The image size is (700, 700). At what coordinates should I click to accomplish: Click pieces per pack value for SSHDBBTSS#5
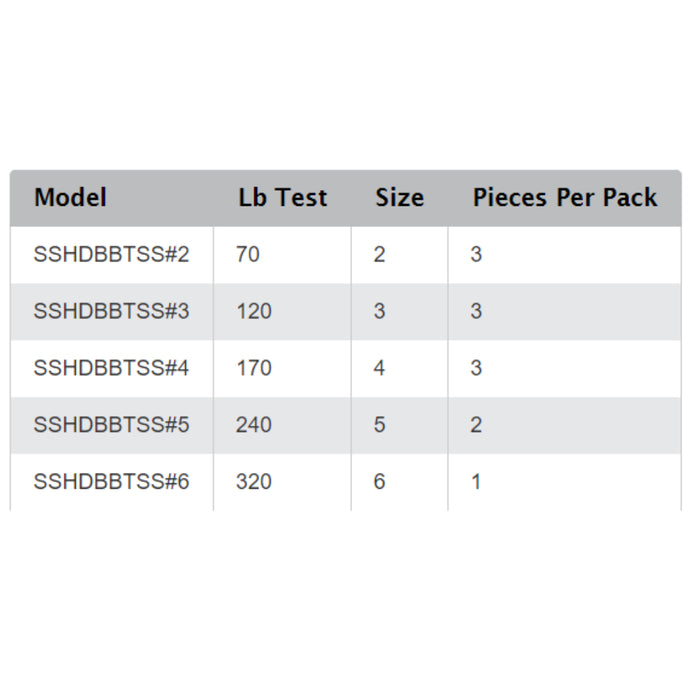(x=476, y=425)
